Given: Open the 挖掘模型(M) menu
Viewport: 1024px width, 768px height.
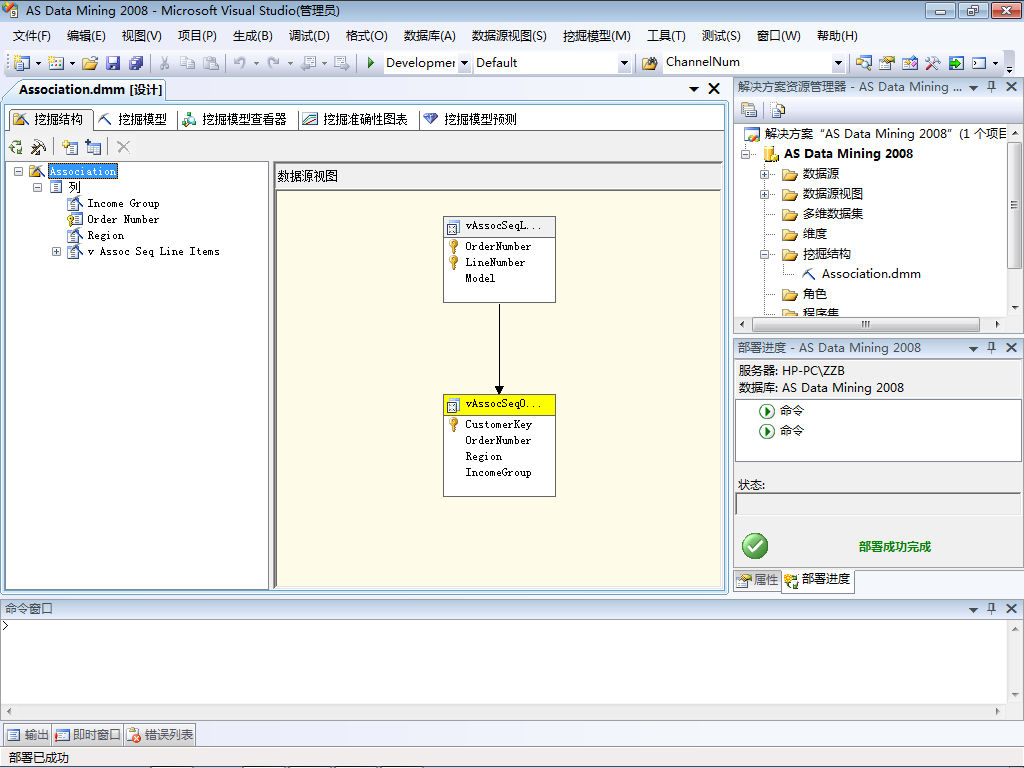Looking at the screenshot, I should tap(596, 36).
